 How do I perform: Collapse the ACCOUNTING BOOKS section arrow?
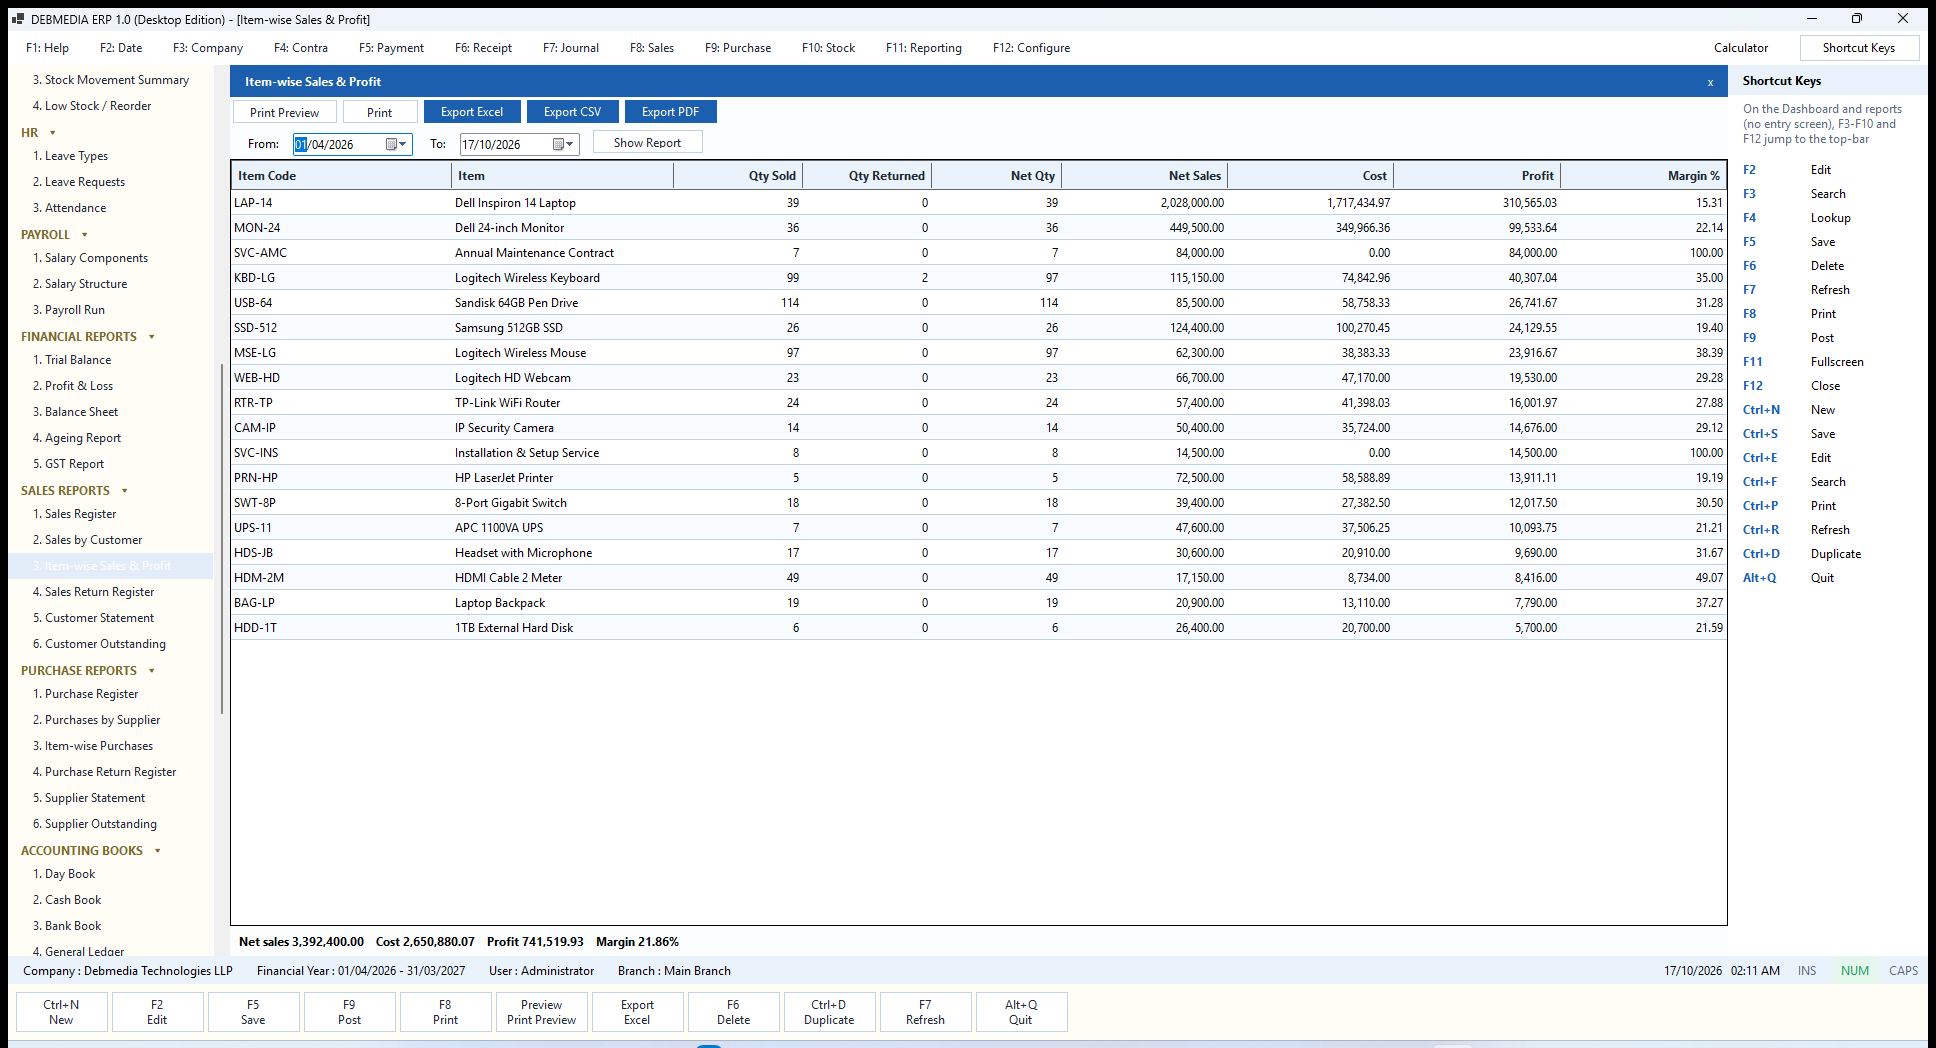[x=158, y=851]
